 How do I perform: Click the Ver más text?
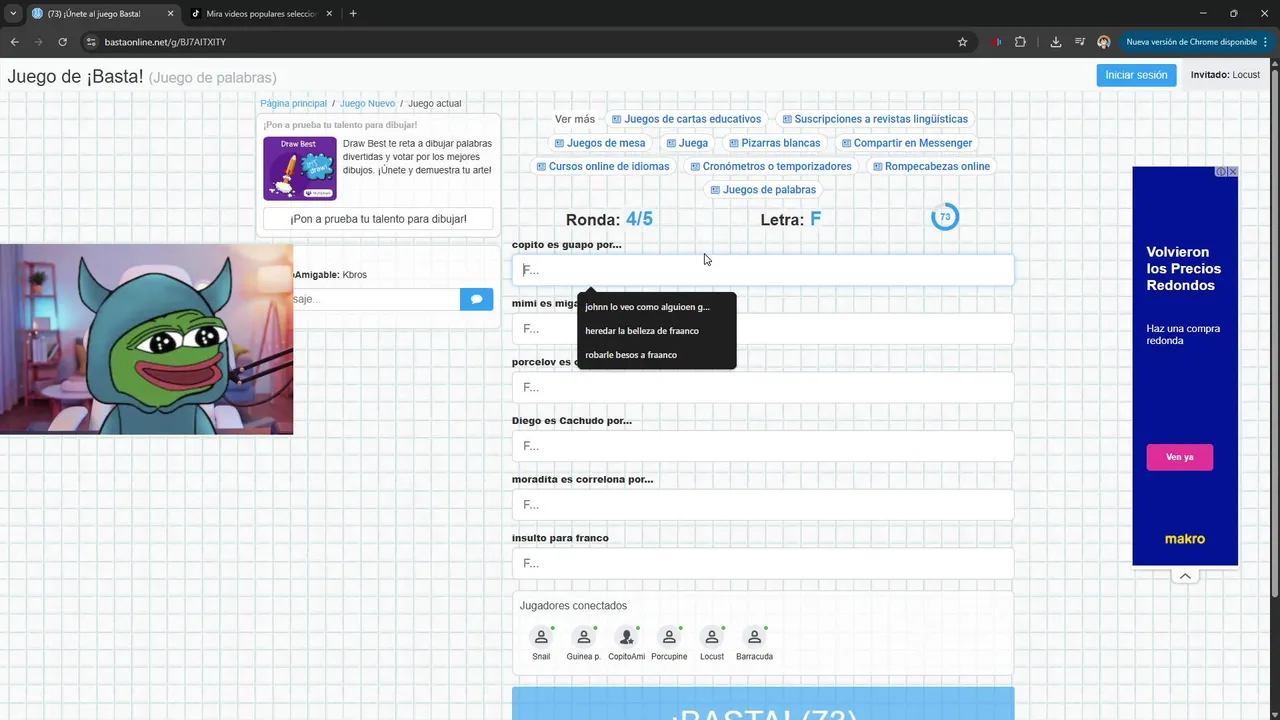575,119
